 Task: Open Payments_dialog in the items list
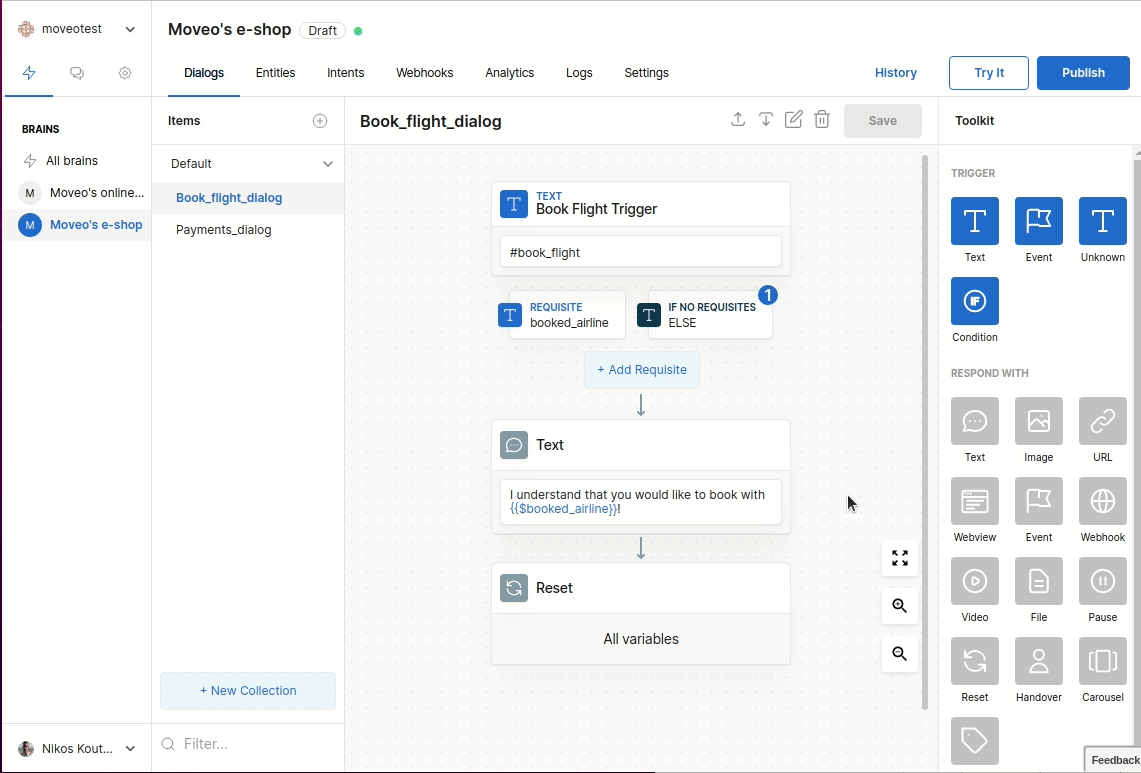point(224,230)
